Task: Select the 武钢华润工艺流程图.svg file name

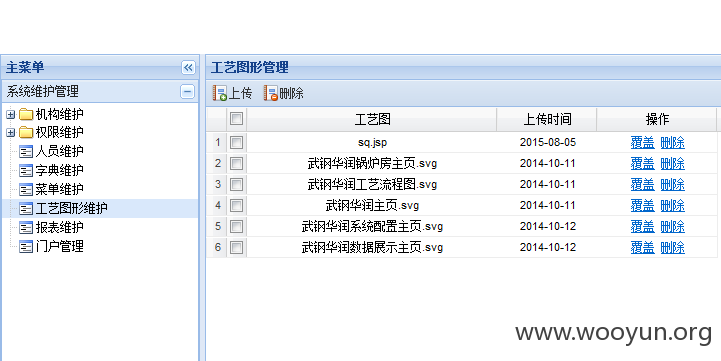Action: (x=372, y=184)
